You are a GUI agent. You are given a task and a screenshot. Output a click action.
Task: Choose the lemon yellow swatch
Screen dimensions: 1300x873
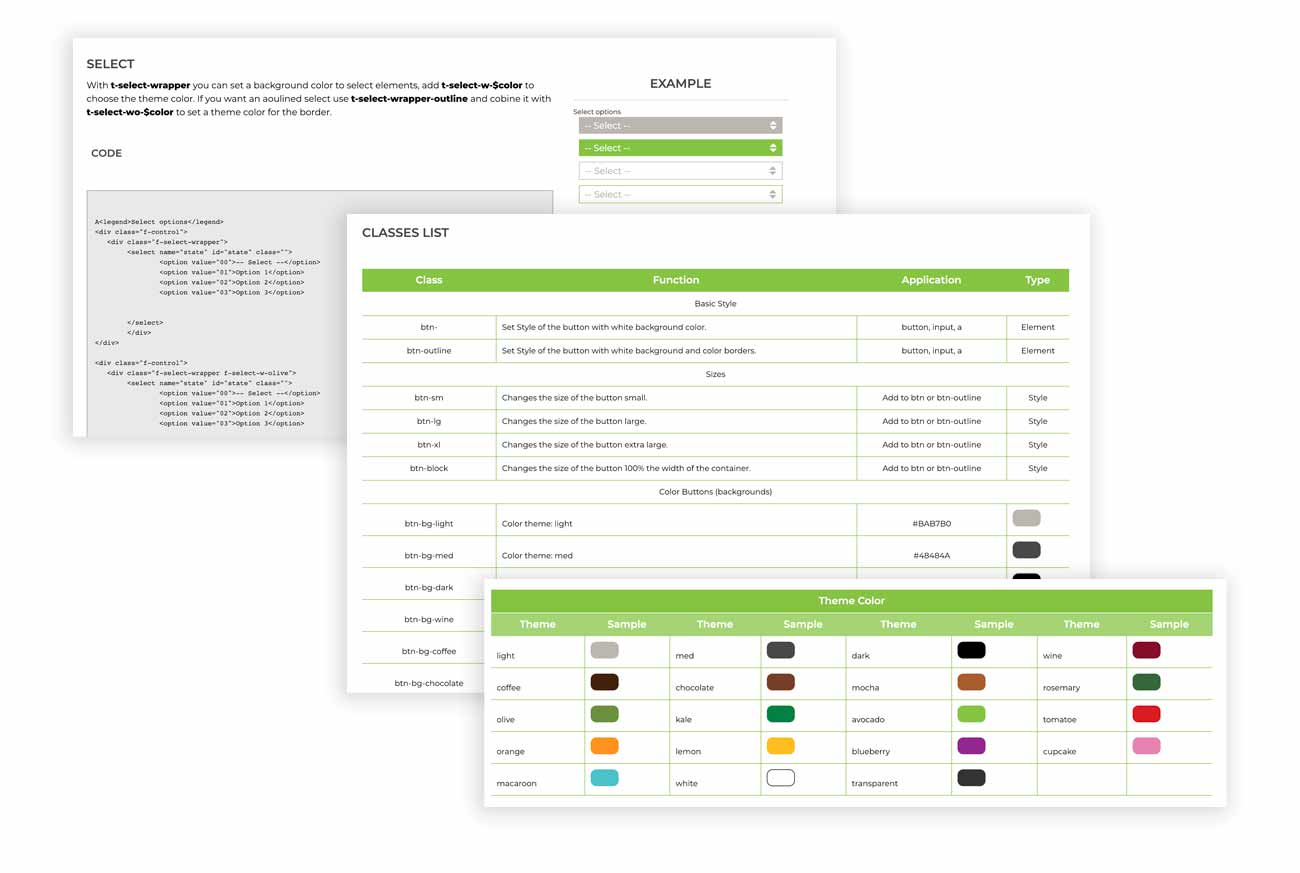(x=780, y=746)
